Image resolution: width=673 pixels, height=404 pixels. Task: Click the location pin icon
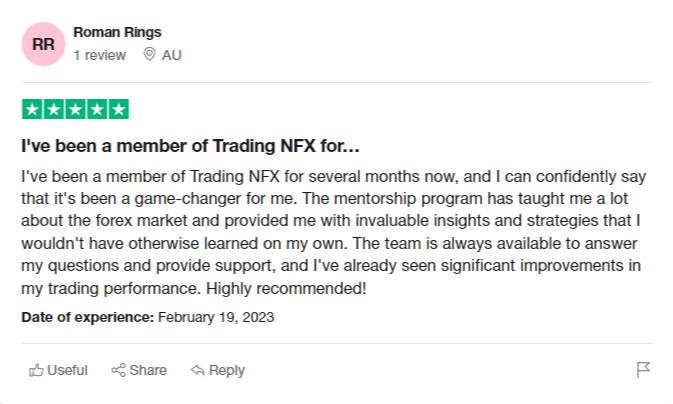pyautogui.click(x=150, y=55)
